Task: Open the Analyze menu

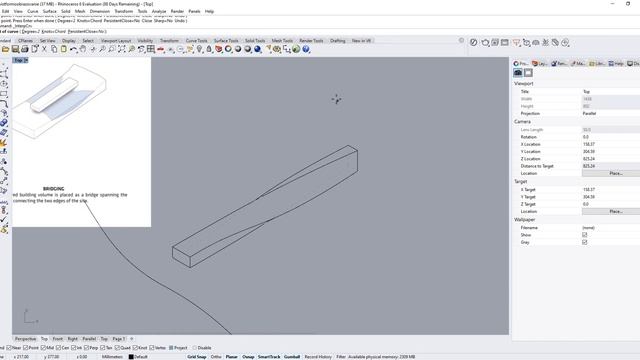Action: point(159,11)
